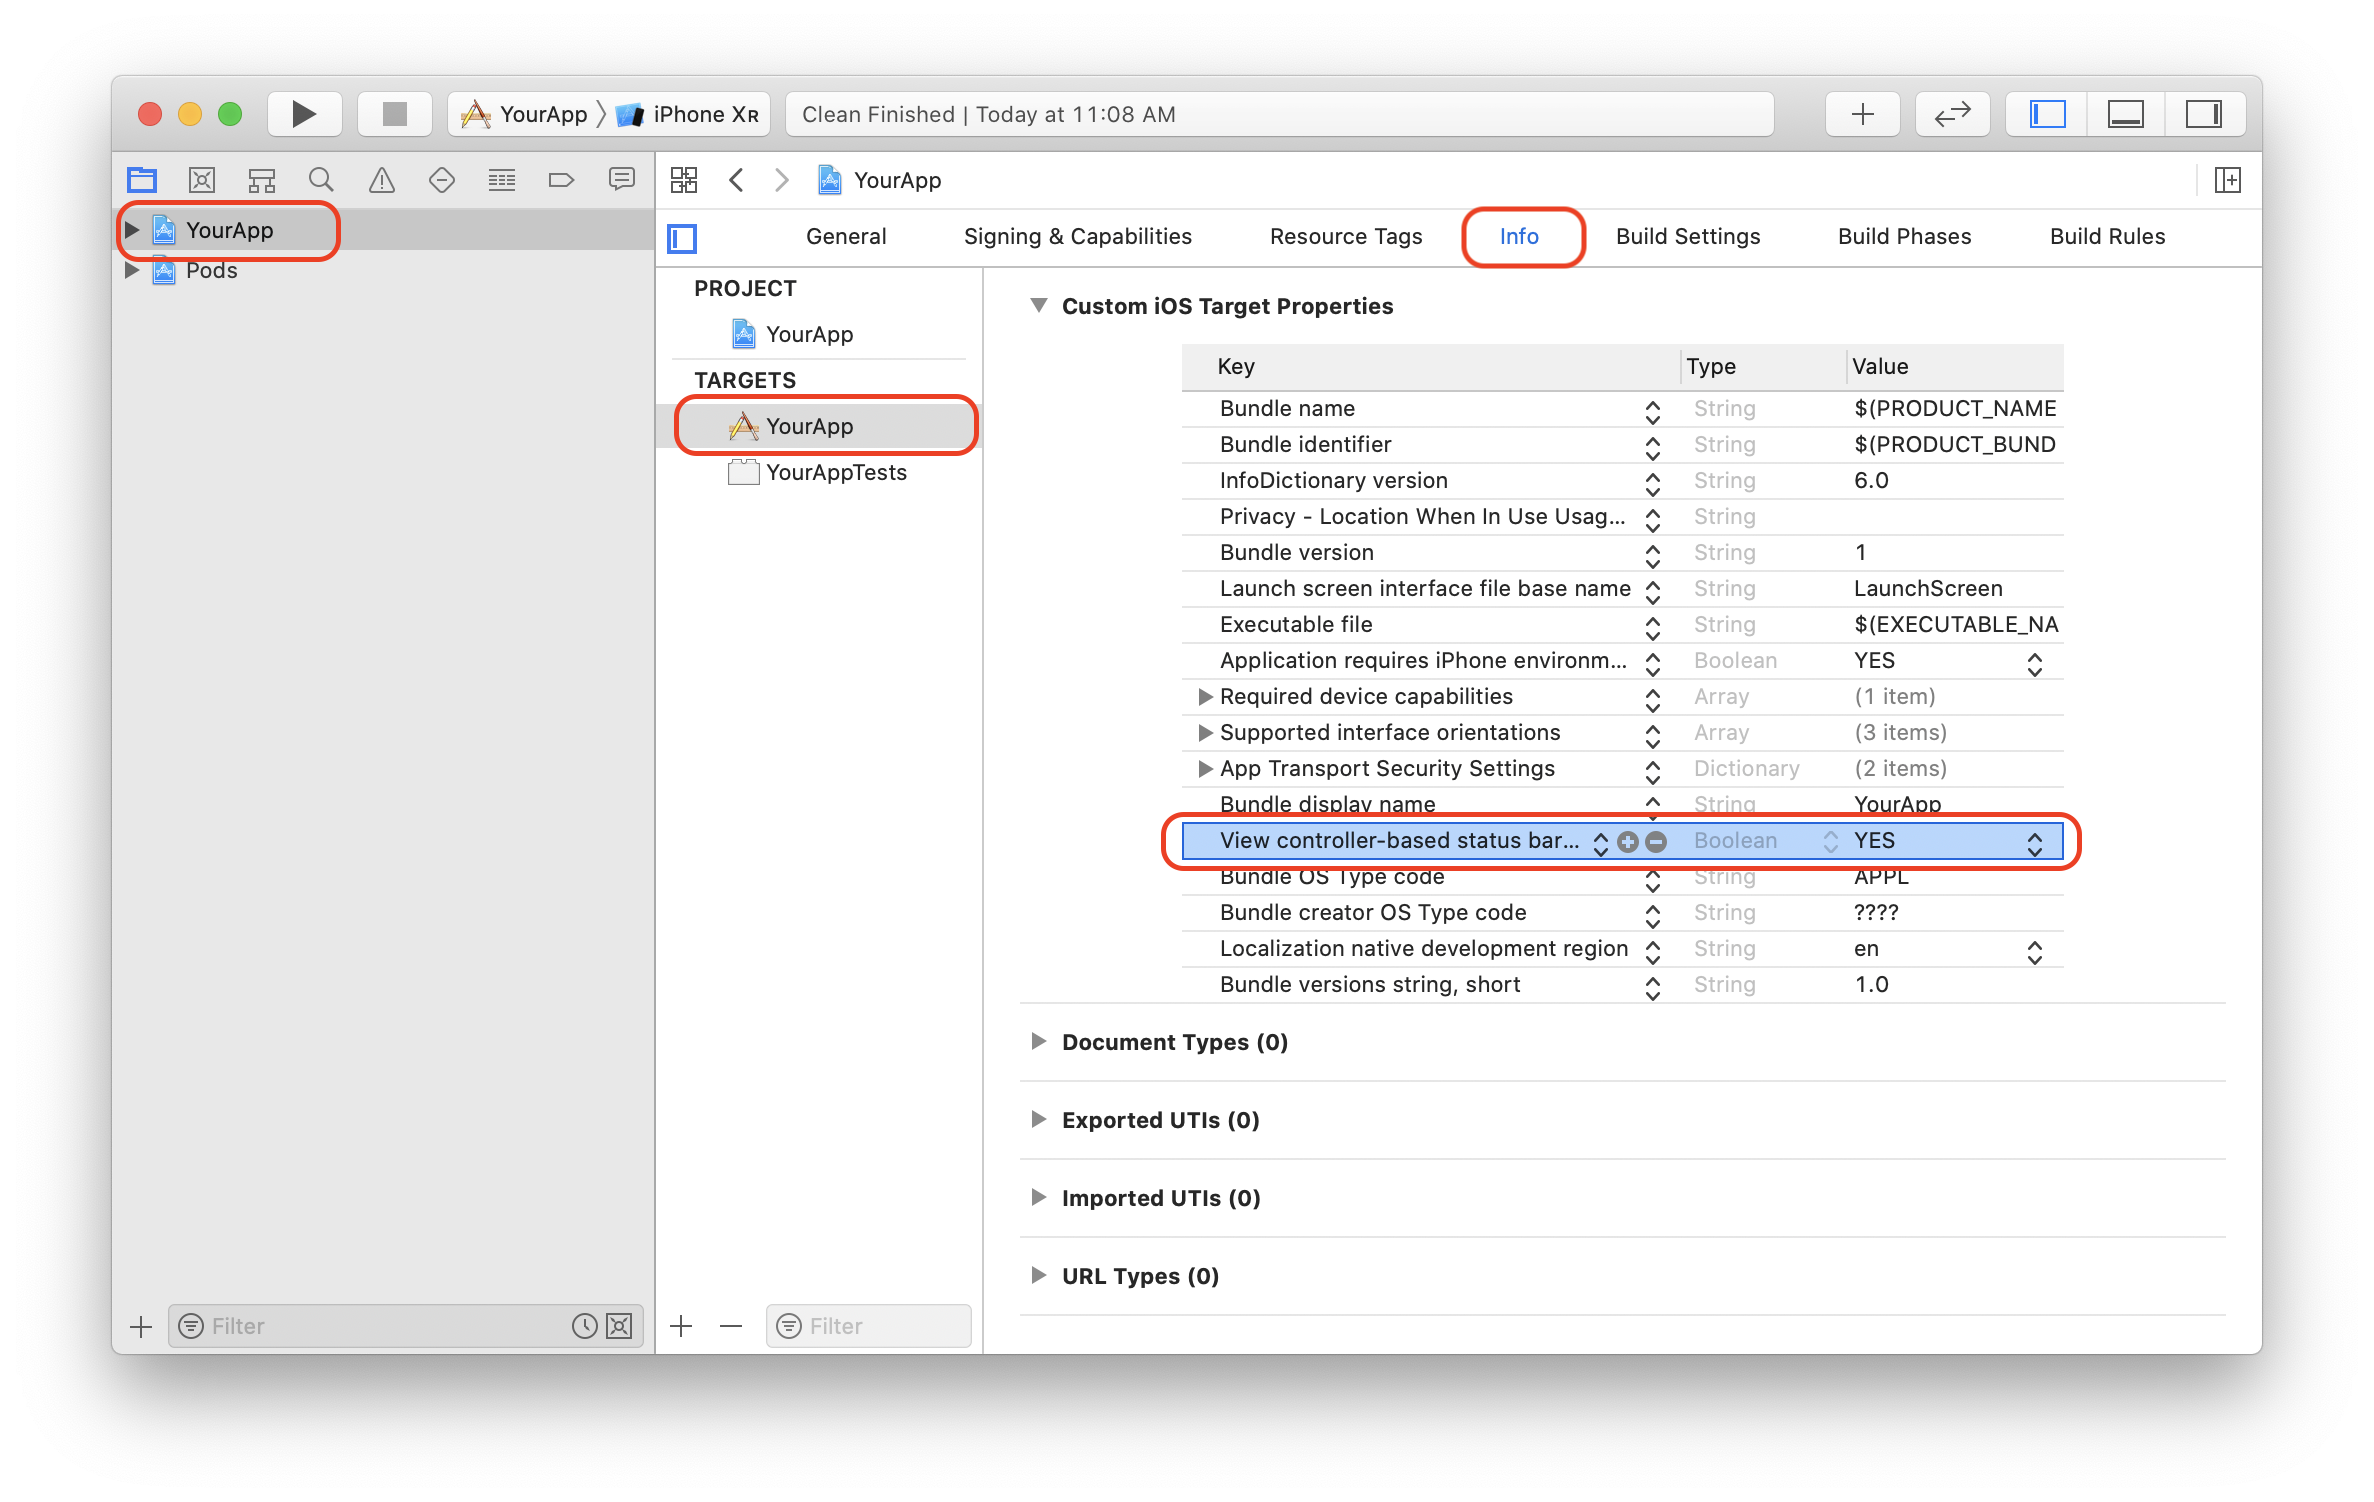
Task: Open YES value dropdown for status bar row
Action: [x=2034, y=842]
